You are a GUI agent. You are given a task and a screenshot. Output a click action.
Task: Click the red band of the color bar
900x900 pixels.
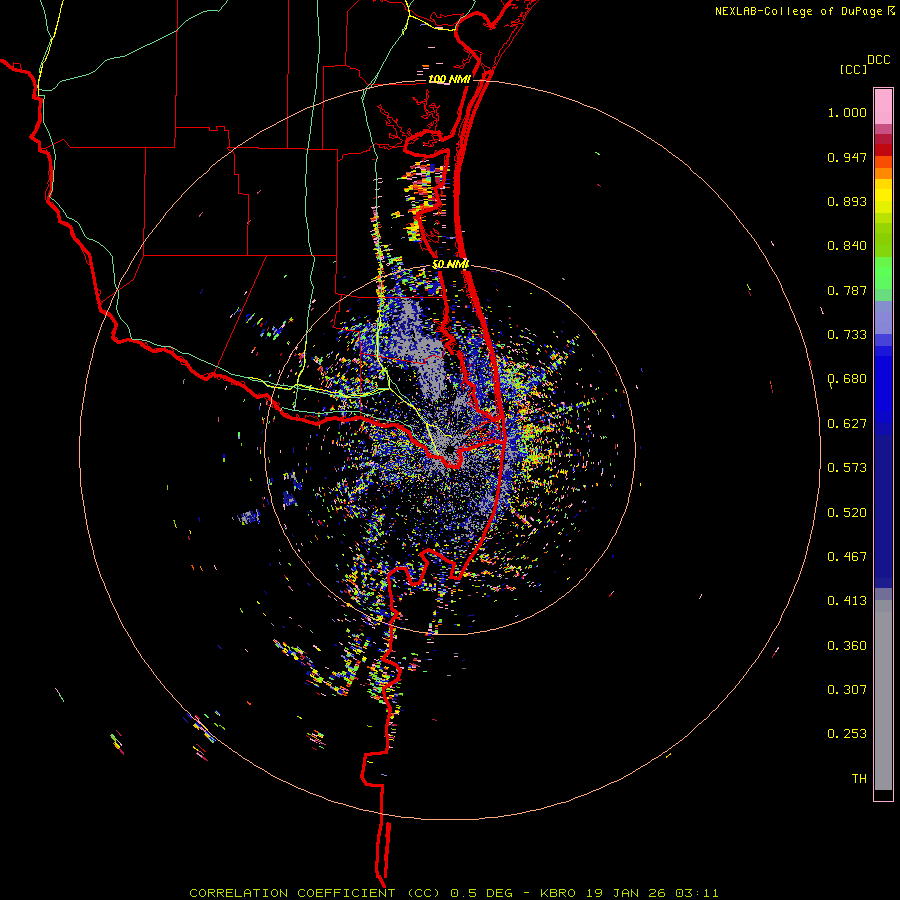[883, 150]
